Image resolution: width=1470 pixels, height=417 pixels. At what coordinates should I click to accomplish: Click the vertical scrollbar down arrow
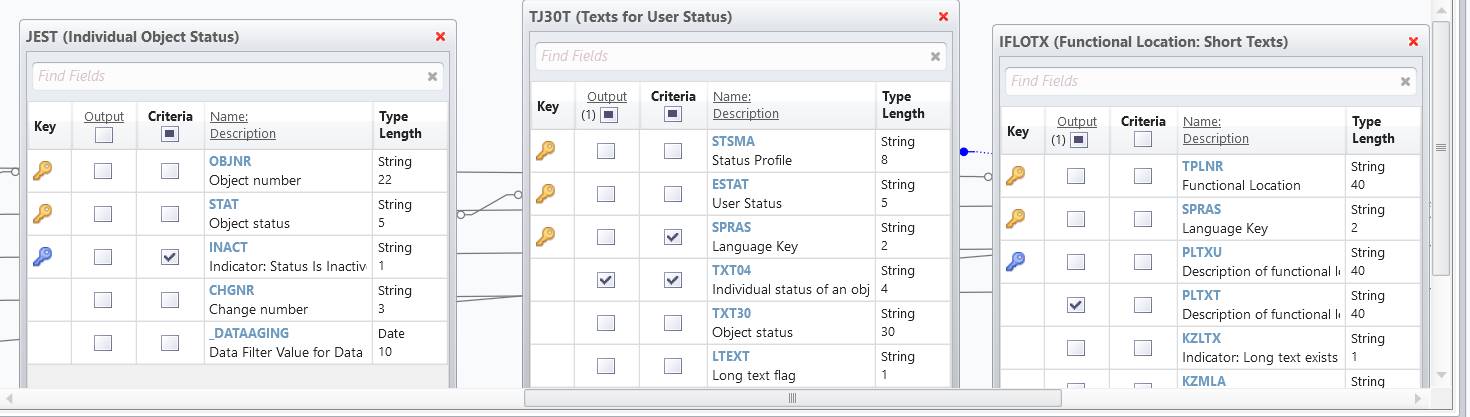pos(1441,374)
